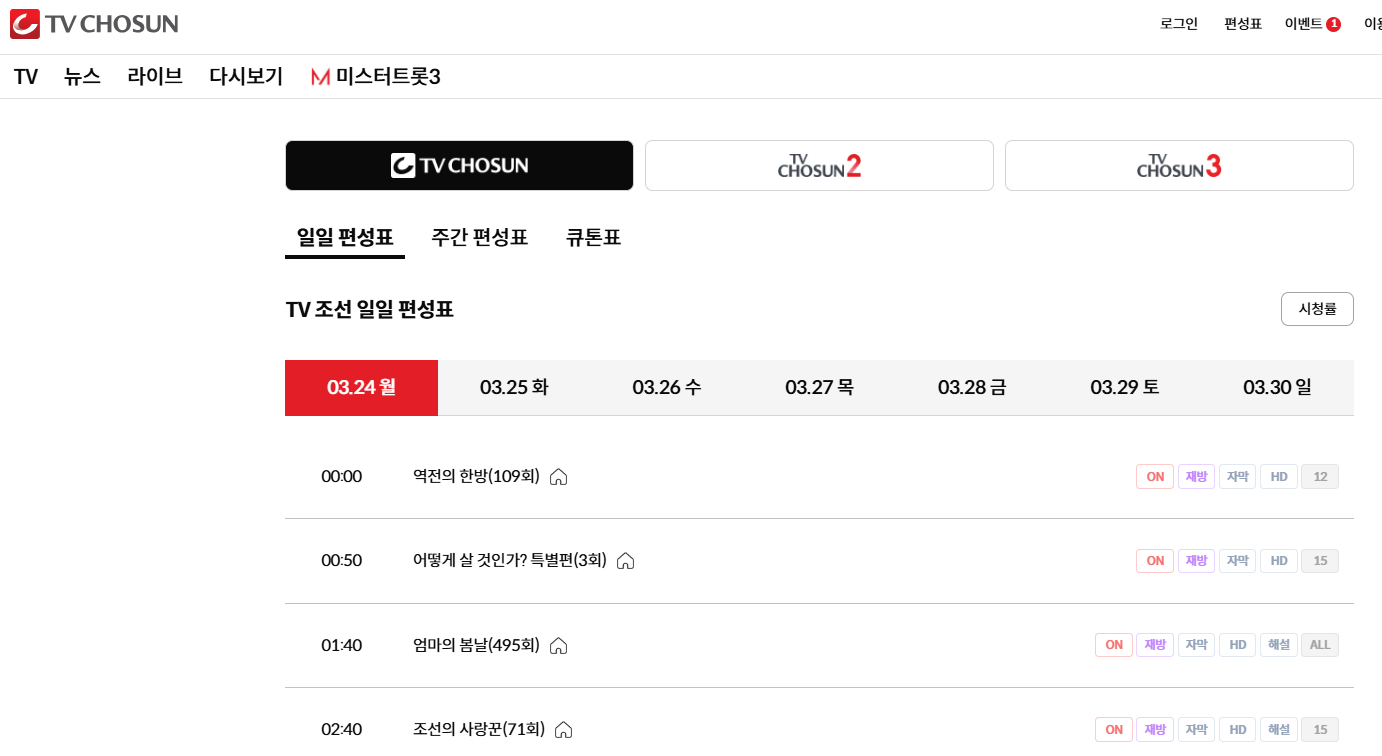The height and width of the screenshot is (756, 1382).
Task: Switch to the TV CHOSUN2 channel
Action: (x=818, y=165)
